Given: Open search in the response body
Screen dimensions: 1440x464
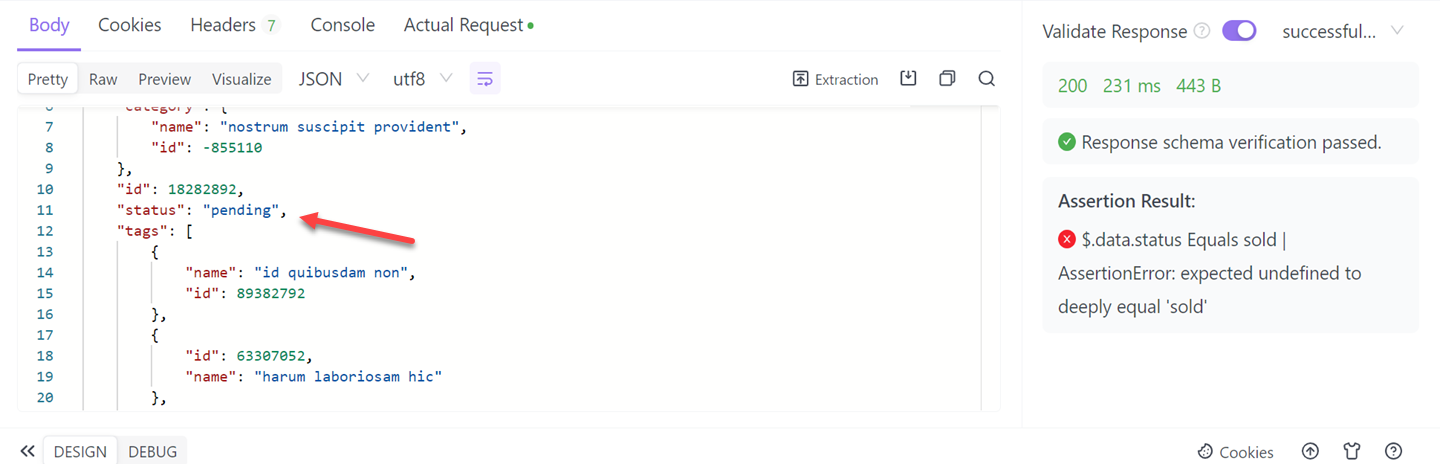Looking at the screenshot, I should pos(986,78).
